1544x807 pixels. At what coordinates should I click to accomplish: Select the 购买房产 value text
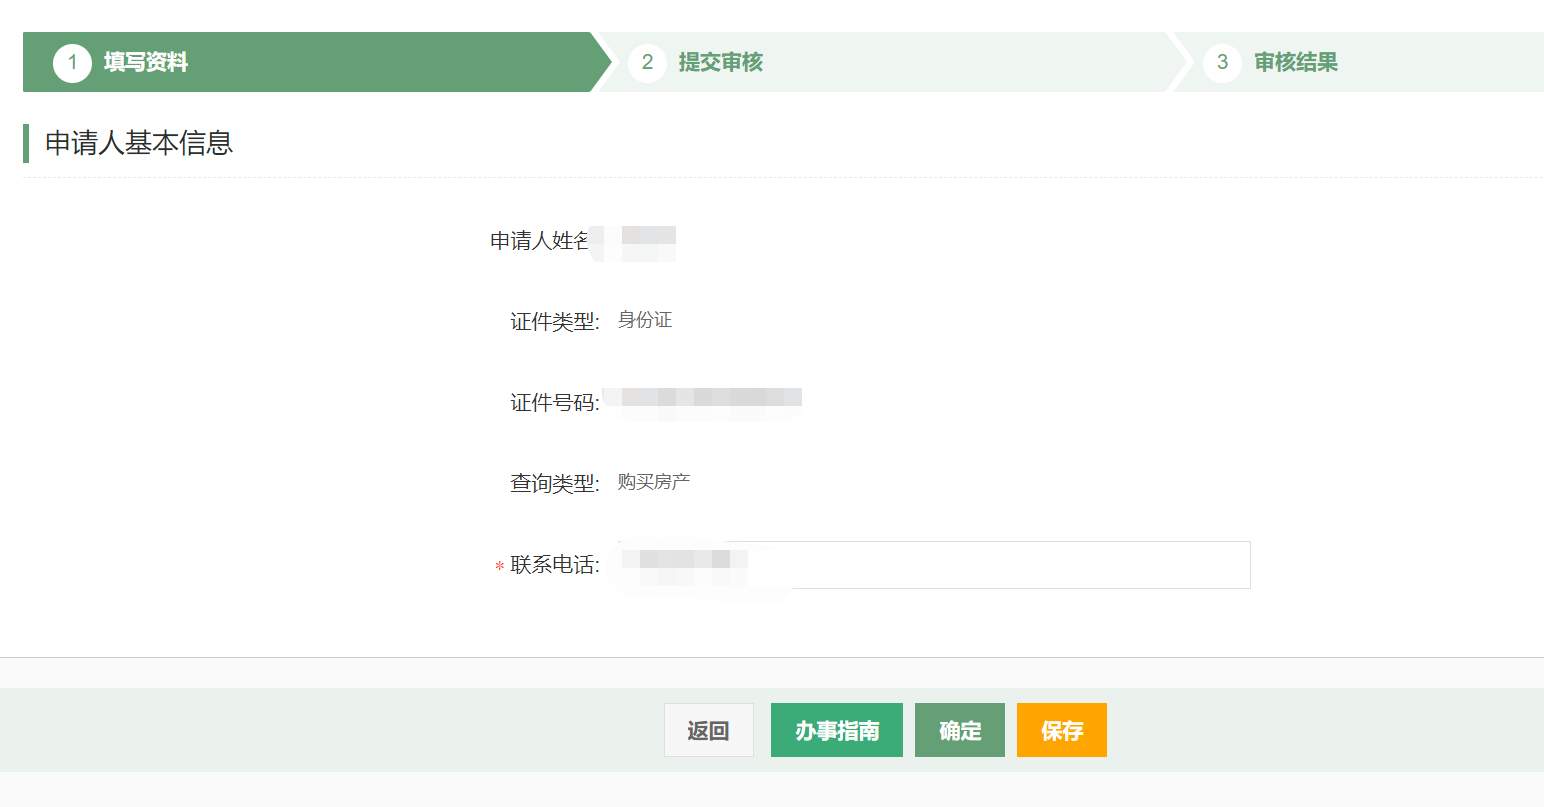(654, 482)
